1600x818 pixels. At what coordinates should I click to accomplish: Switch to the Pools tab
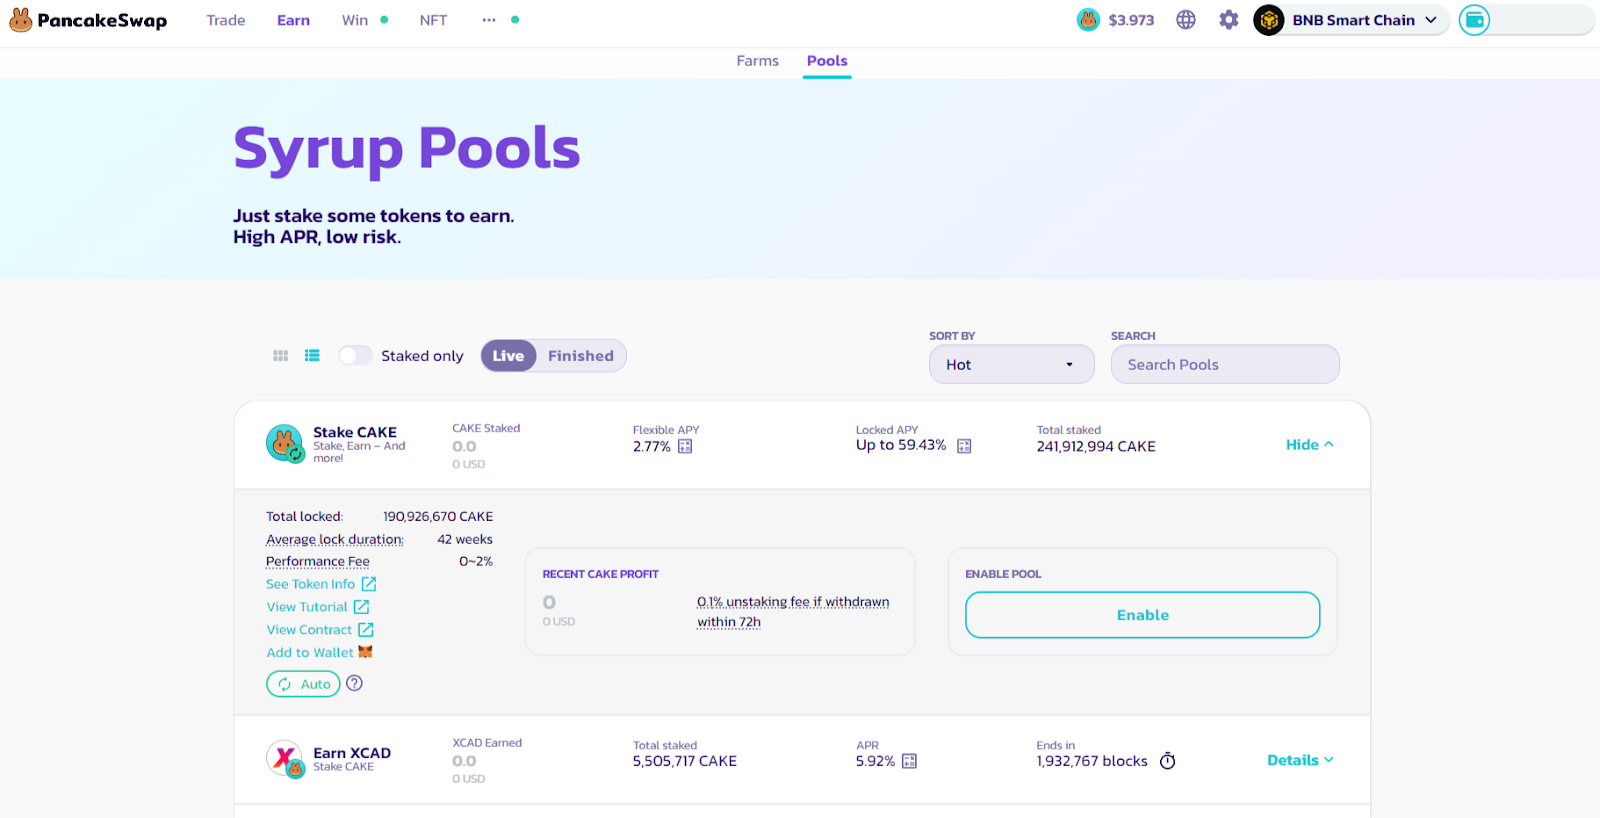point(827,61)
